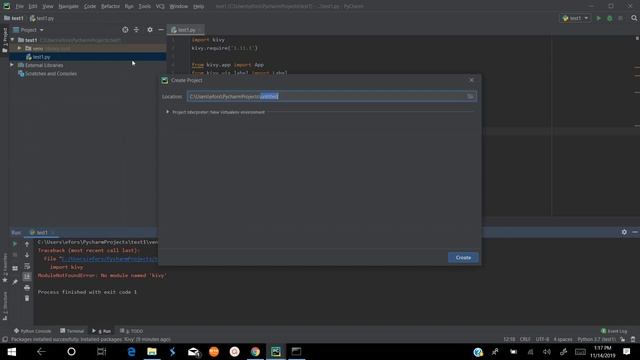Open the folder browse icon in Location field
Screen dimensions: 640x360
pos(470,96)
